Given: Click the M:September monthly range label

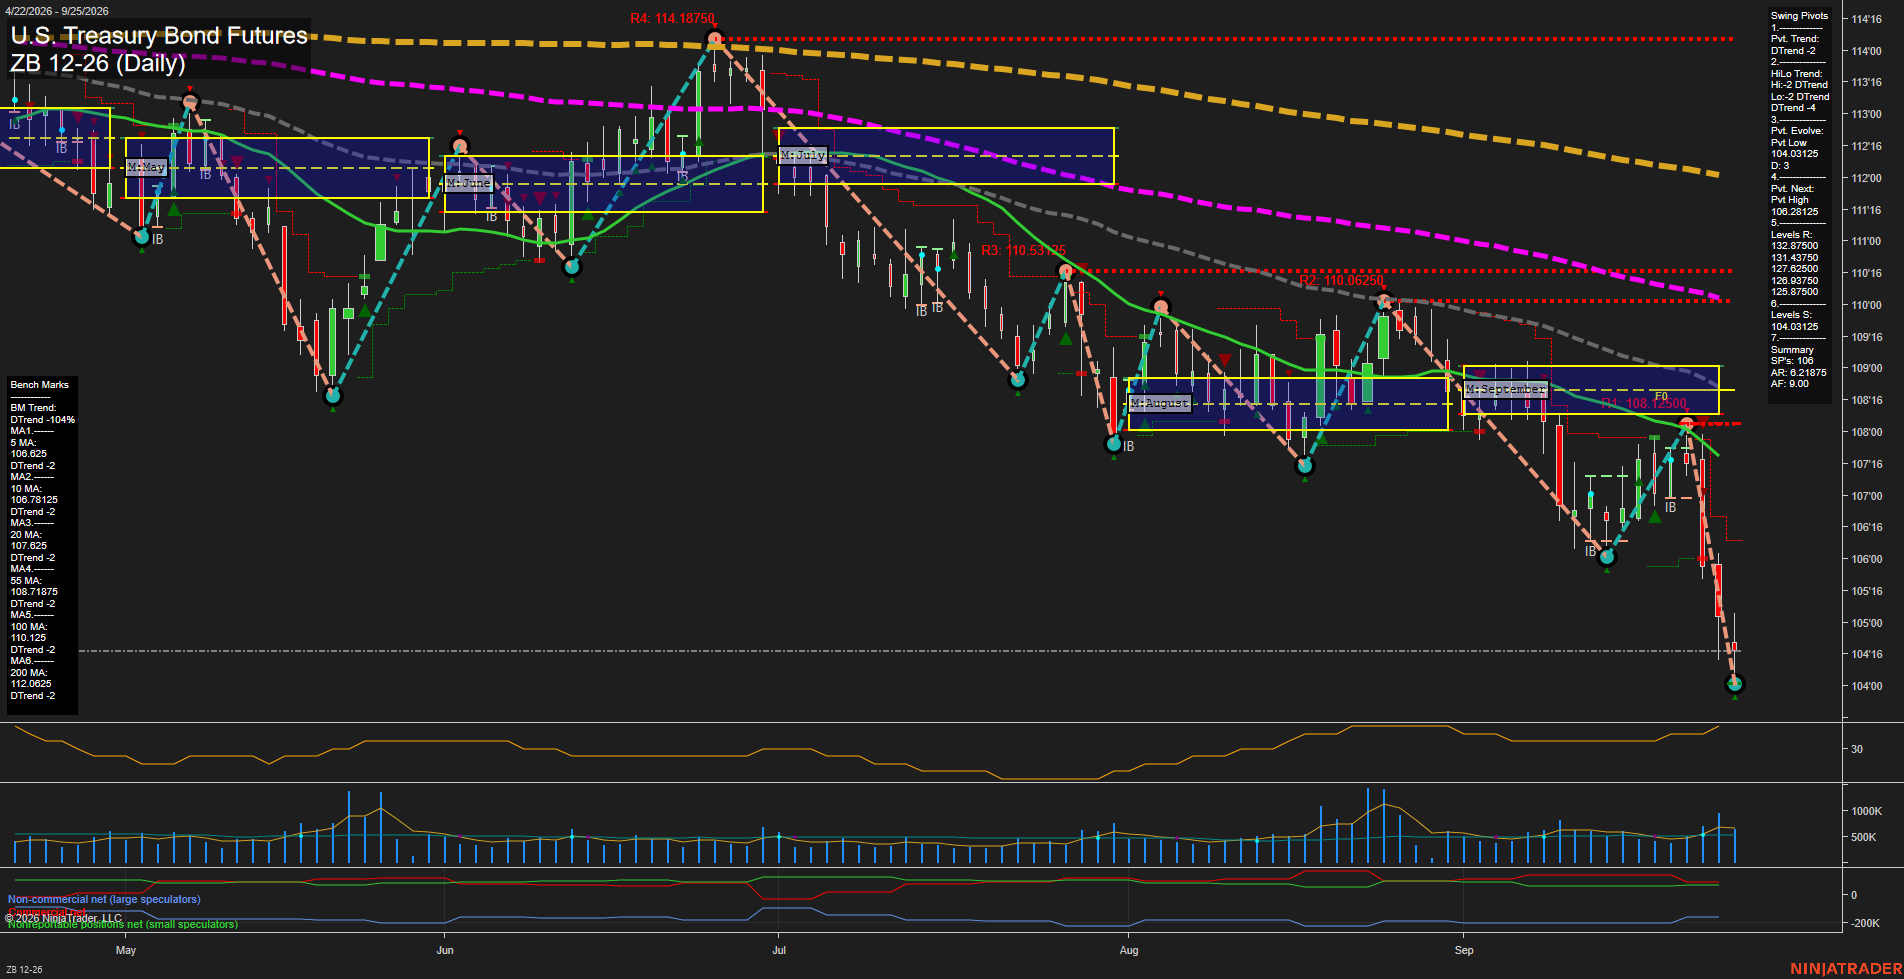Looking at the screenshot, I should pyautogui.click(x=1506, y=389).
